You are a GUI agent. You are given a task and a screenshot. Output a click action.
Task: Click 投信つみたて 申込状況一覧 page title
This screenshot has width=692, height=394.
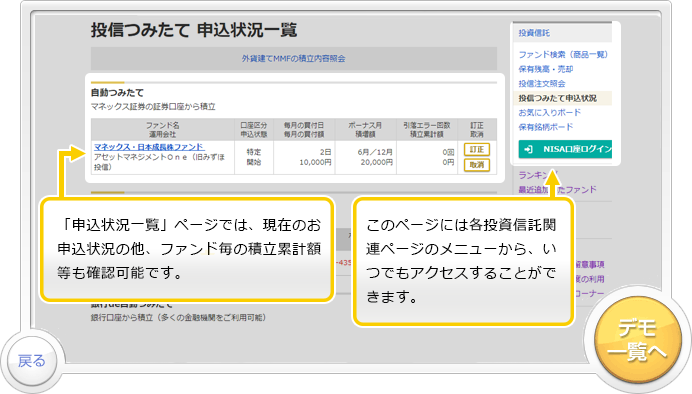tap(194, 30)
